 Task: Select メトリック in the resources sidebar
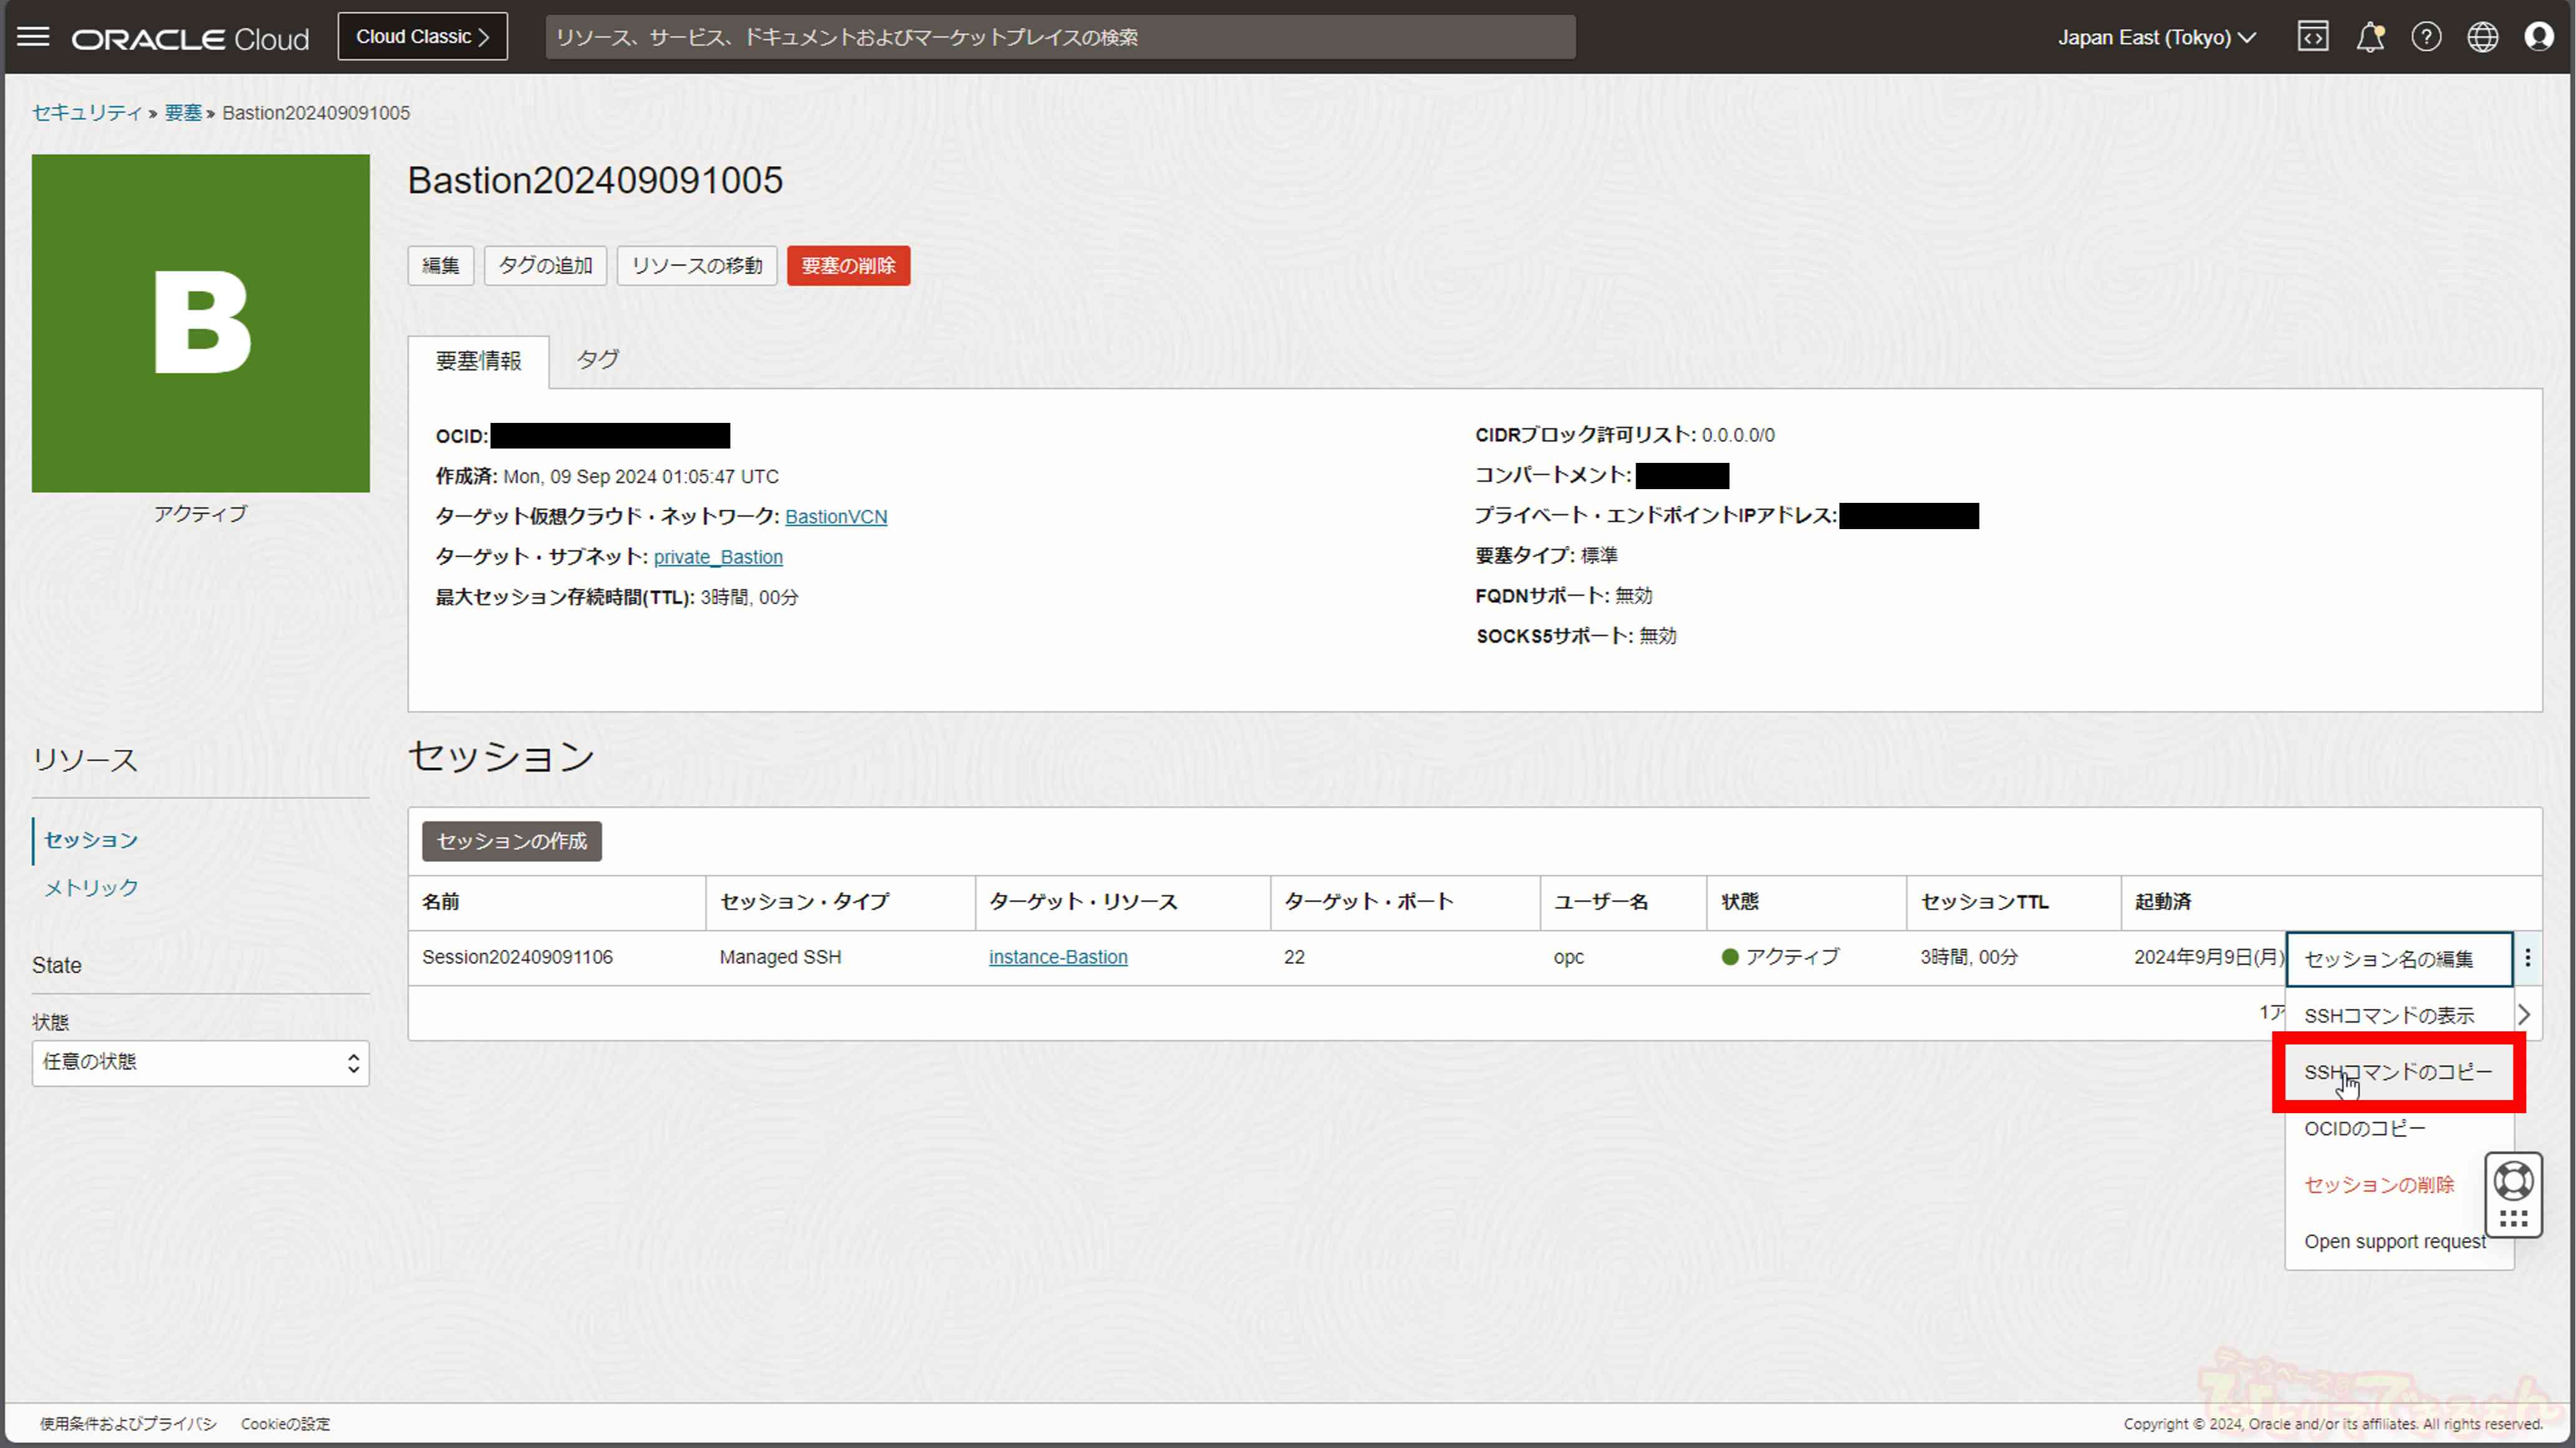click(91, 887)
